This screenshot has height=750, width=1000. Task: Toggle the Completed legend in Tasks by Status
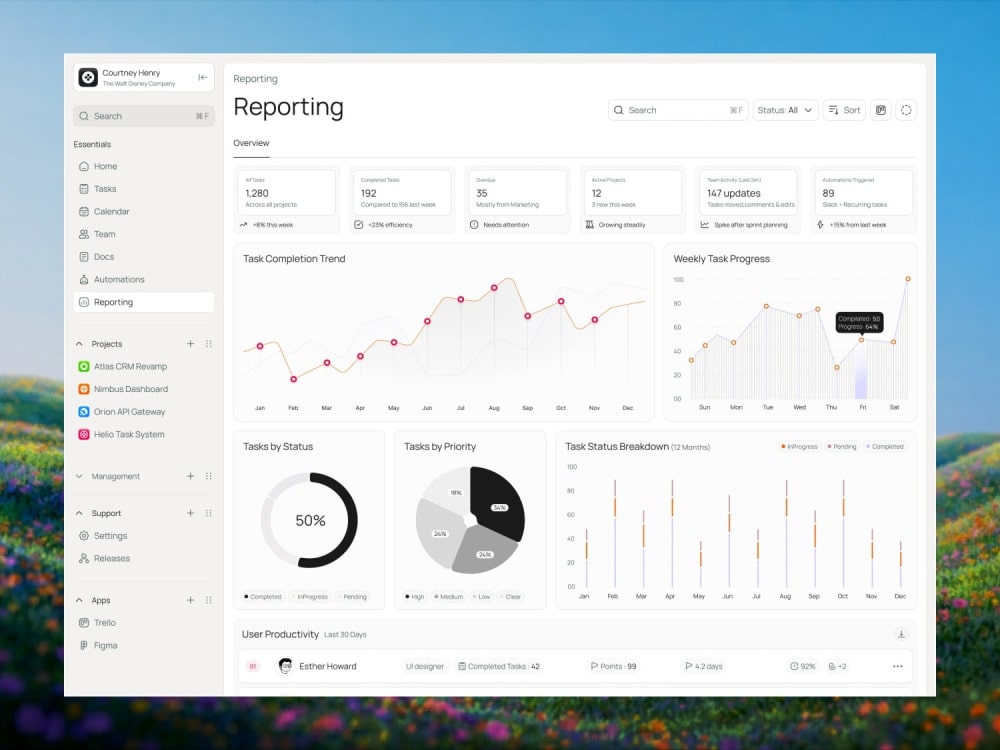click(x=263, y=597)
